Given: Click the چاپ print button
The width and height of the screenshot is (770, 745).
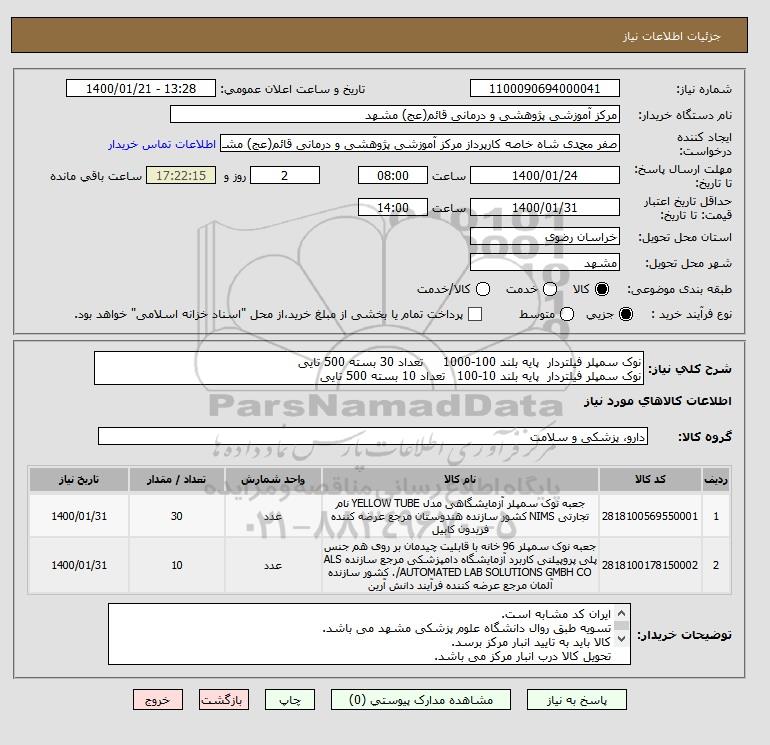Looking at the screenshot, I should coord(290,700).
